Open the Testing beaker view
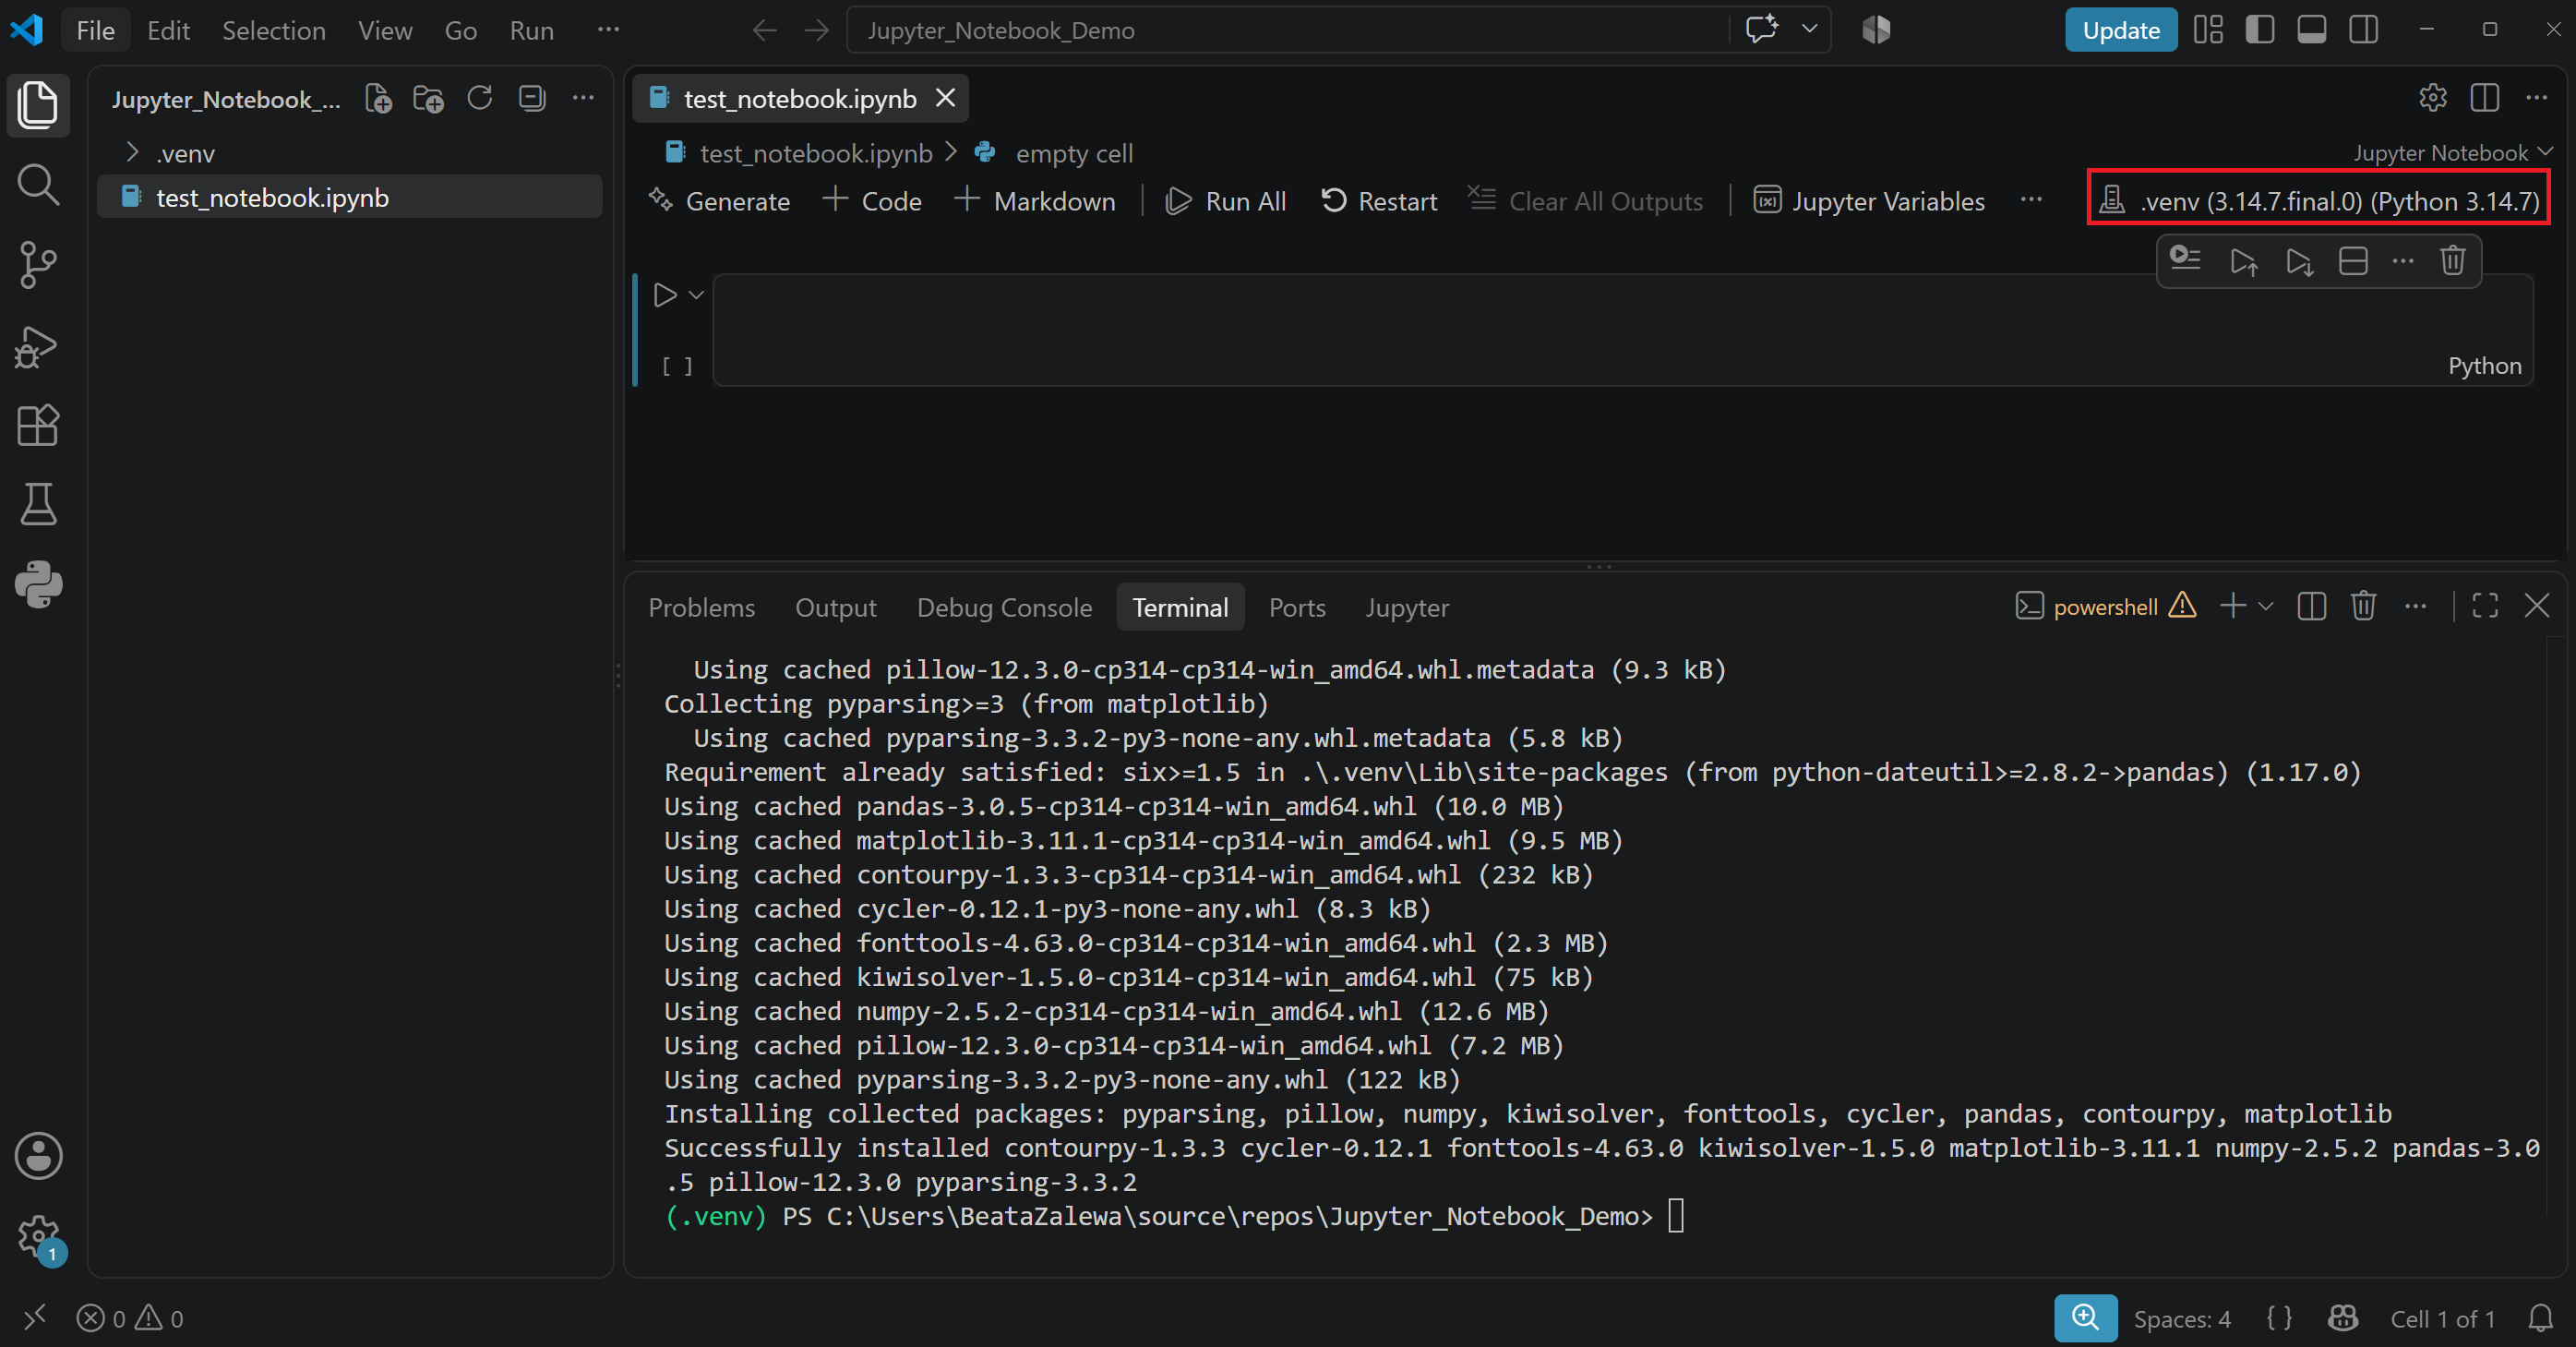The height and width of the screenshot is (1347, 2576). [38, 505]
